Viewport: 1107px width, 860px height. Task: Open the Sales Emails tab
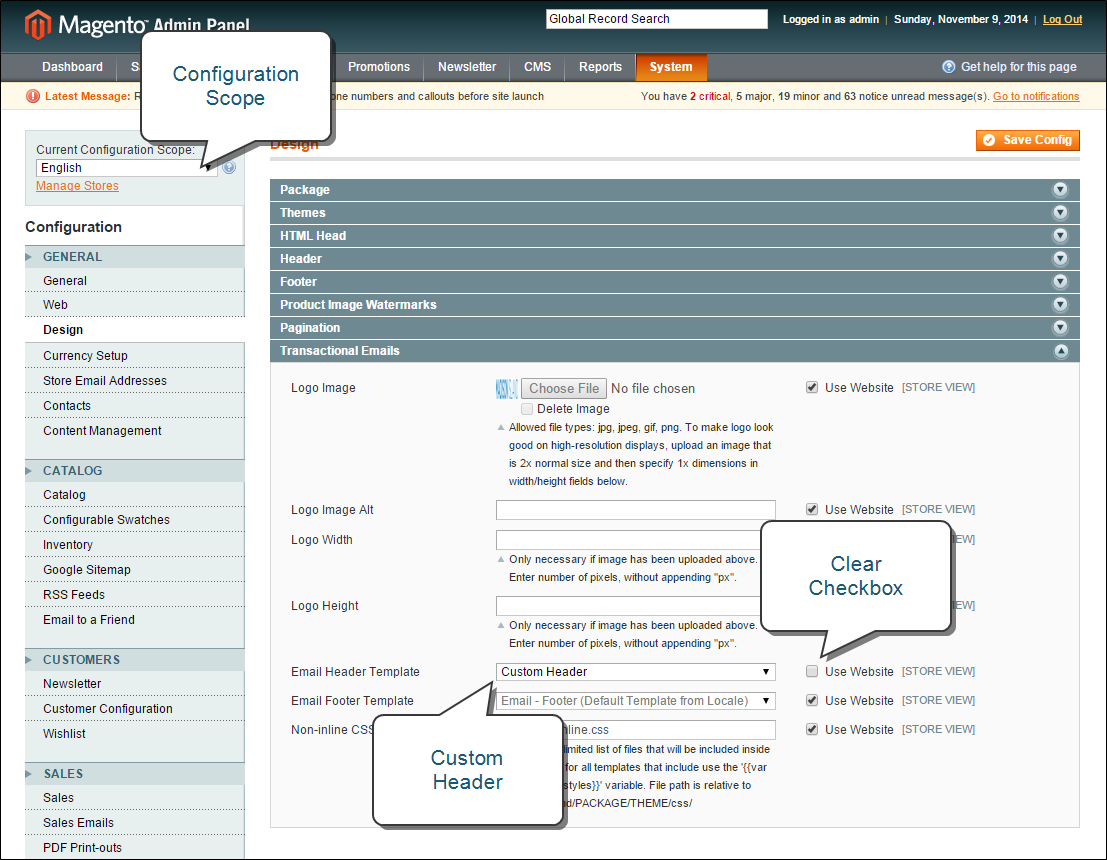click(x=135, y=823)
